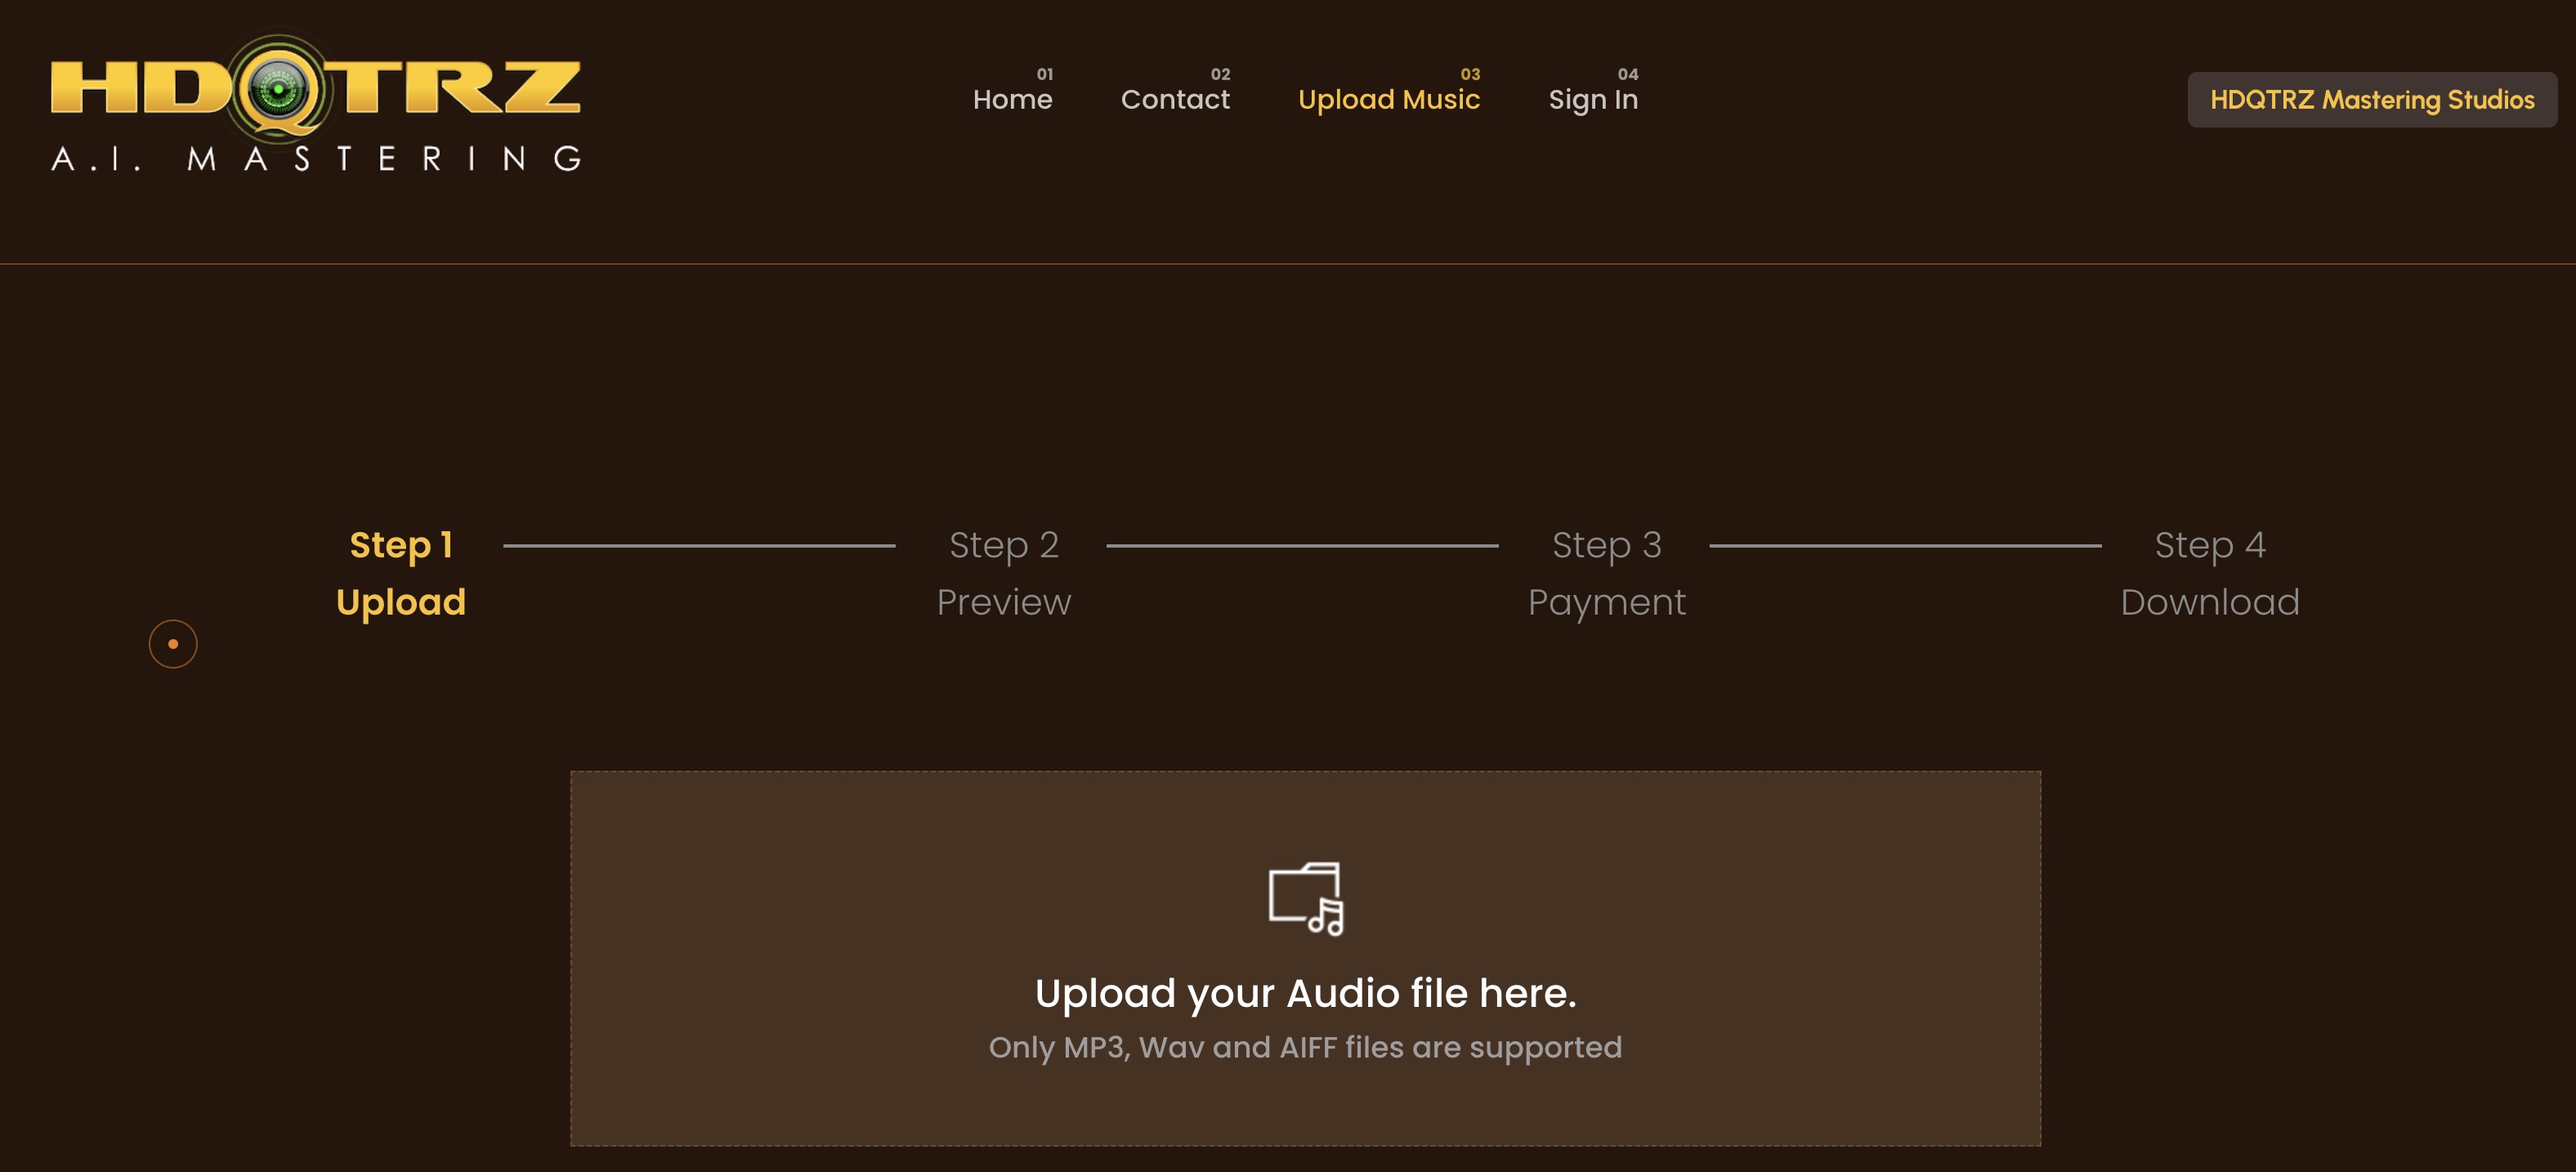The image size is (2576, 1172).
Task: Select the Step 4 Download stage
Action: [2209, 573]
